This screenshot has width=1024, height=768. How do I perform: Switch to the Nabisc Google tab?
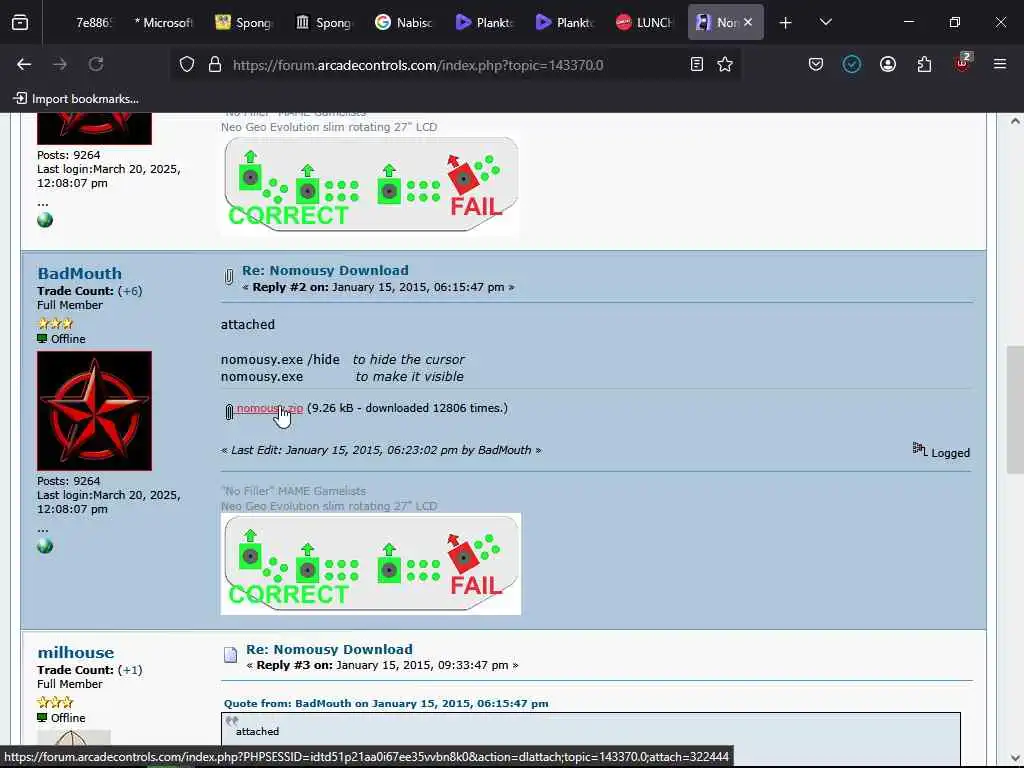click(x=404, y=22)
